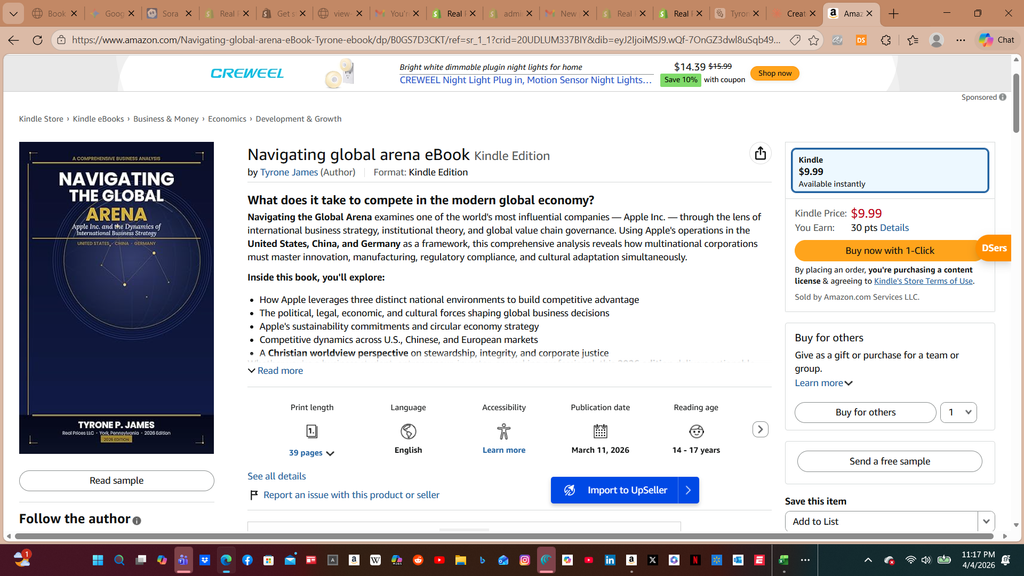Click the sponsored ad info icon
This screenshot has height=576, width=1024.
click(1002, 97)
